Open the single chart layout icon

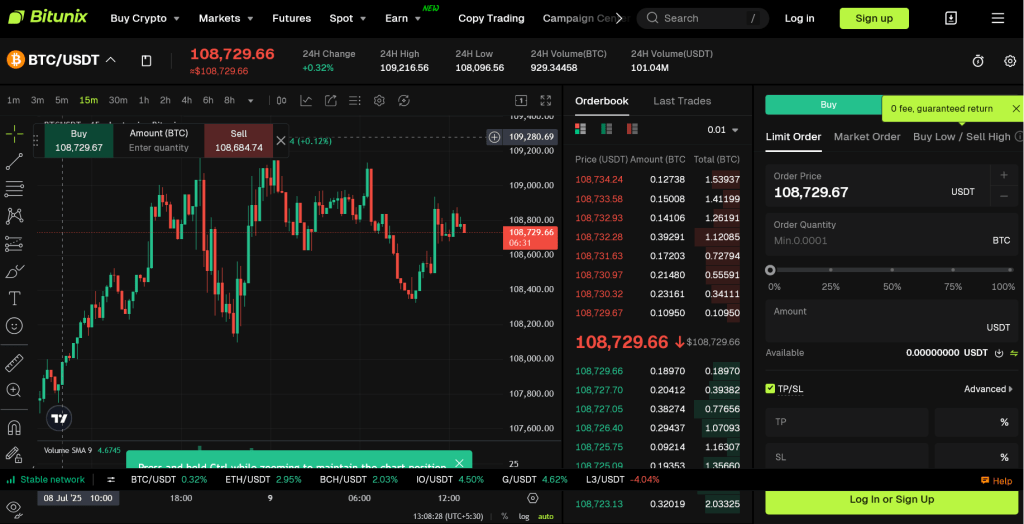coord(521,101)
